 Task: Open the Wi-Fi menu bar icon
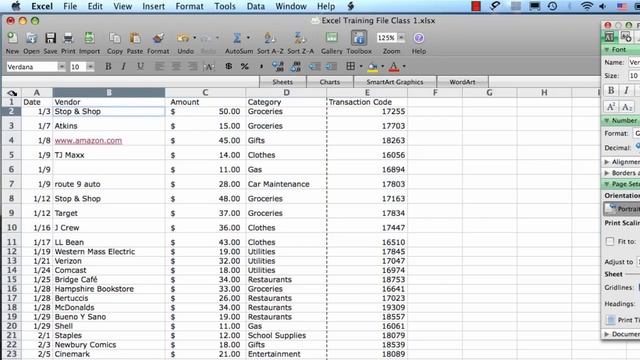(587, 6)
